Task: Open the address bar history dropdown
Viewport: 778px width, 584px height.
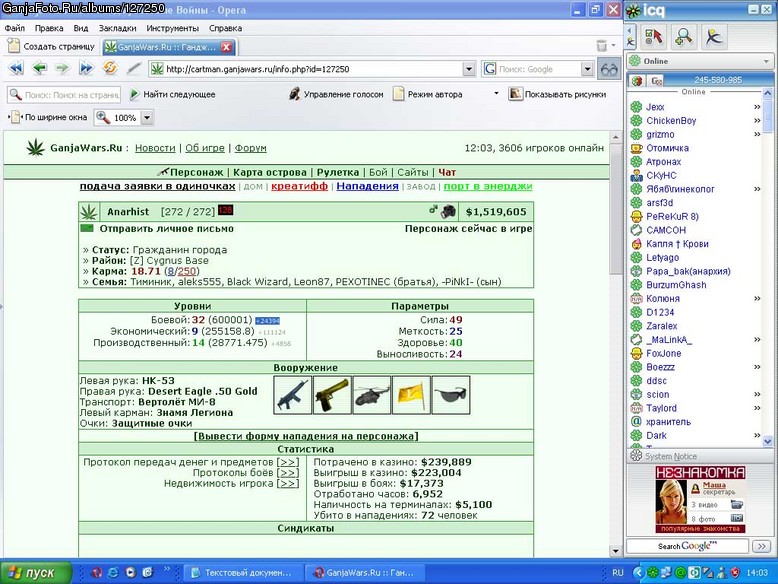Action: coord(469,69)
